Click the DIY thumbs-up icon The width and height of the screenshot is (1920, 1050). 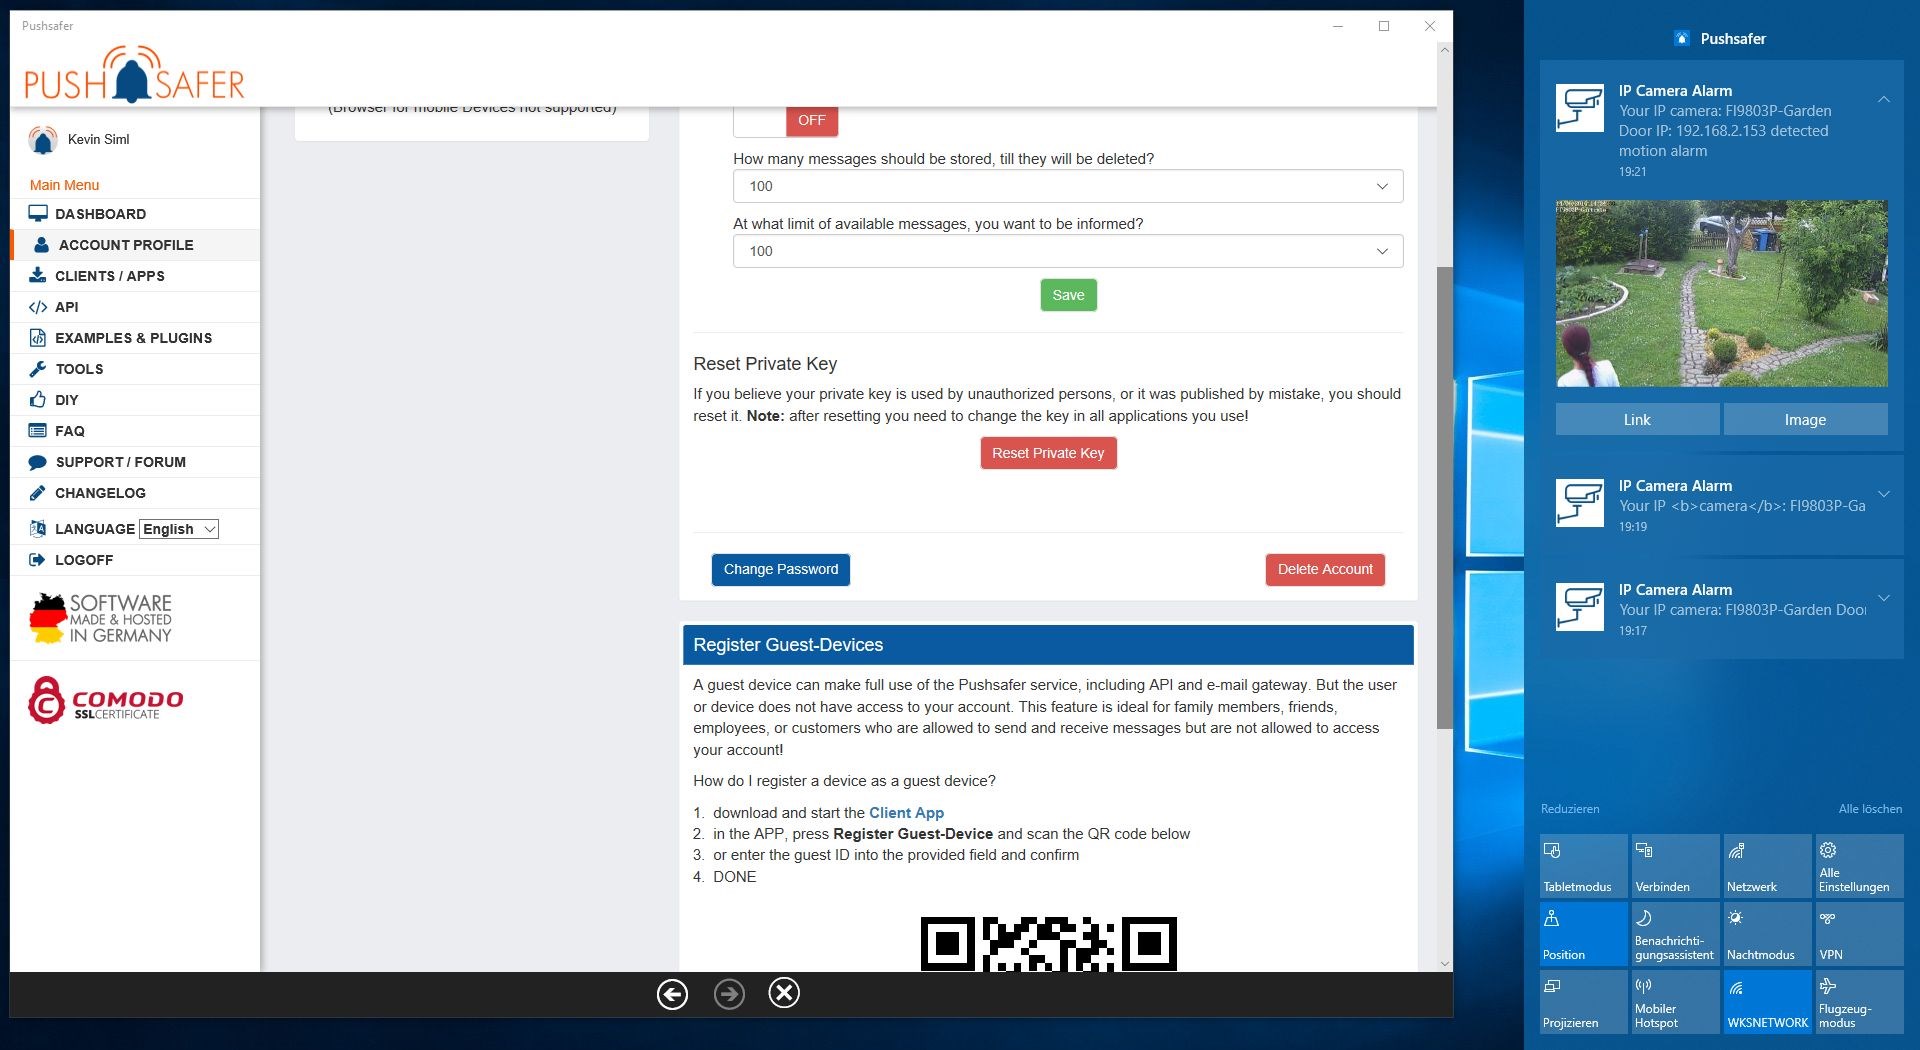(38, 400)
